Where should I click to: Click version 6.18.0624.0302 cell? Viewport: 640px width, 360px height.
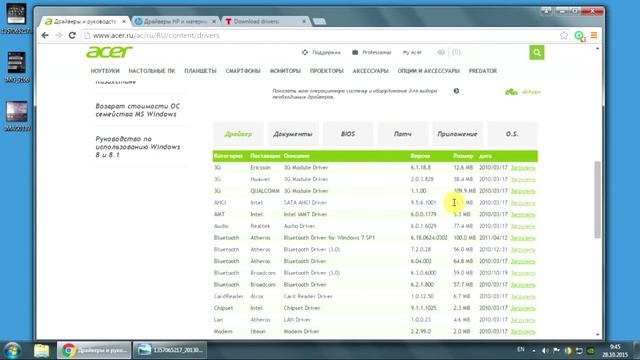[x=429, y=238]
